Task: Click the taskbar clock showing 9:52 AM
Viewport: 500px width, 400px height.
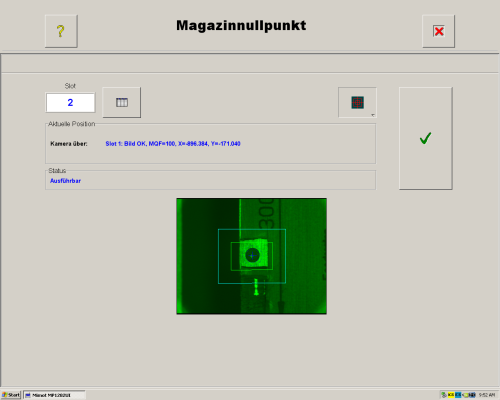Action: tap(487, 395)
